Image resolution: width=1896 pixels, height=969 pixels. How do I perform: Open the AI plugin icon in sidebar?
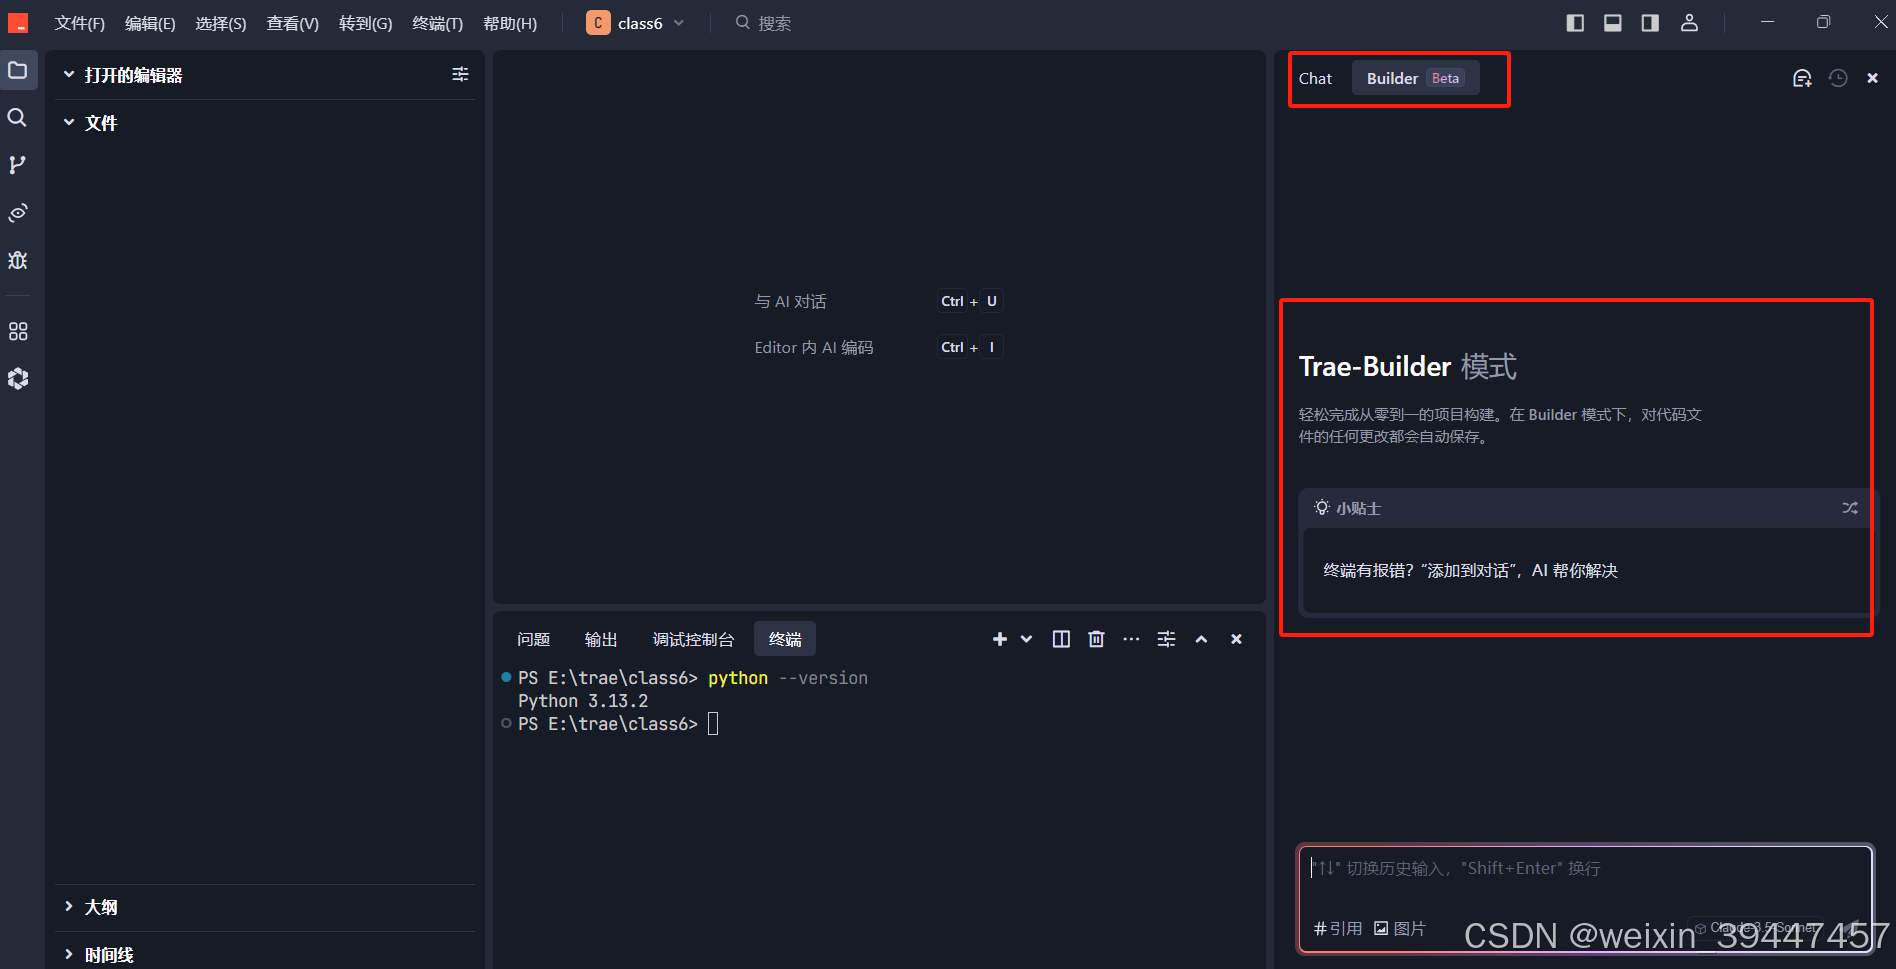[x=18, y=378]
